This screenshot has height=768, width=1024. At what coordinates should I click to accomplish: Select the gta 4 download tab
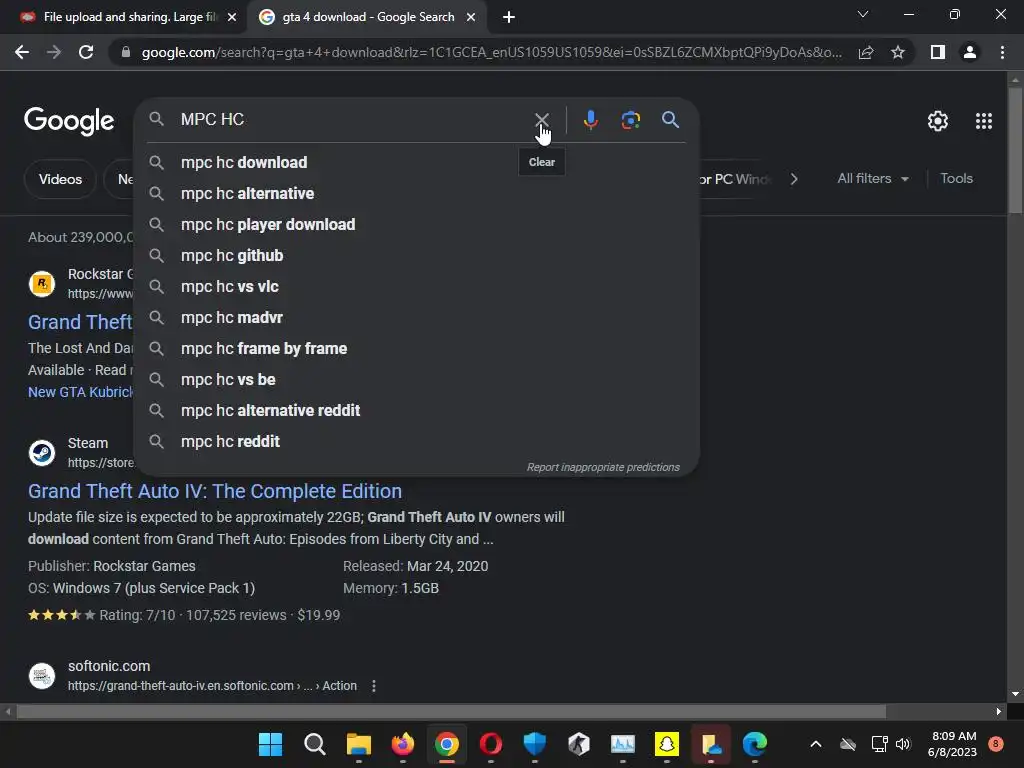367,17
